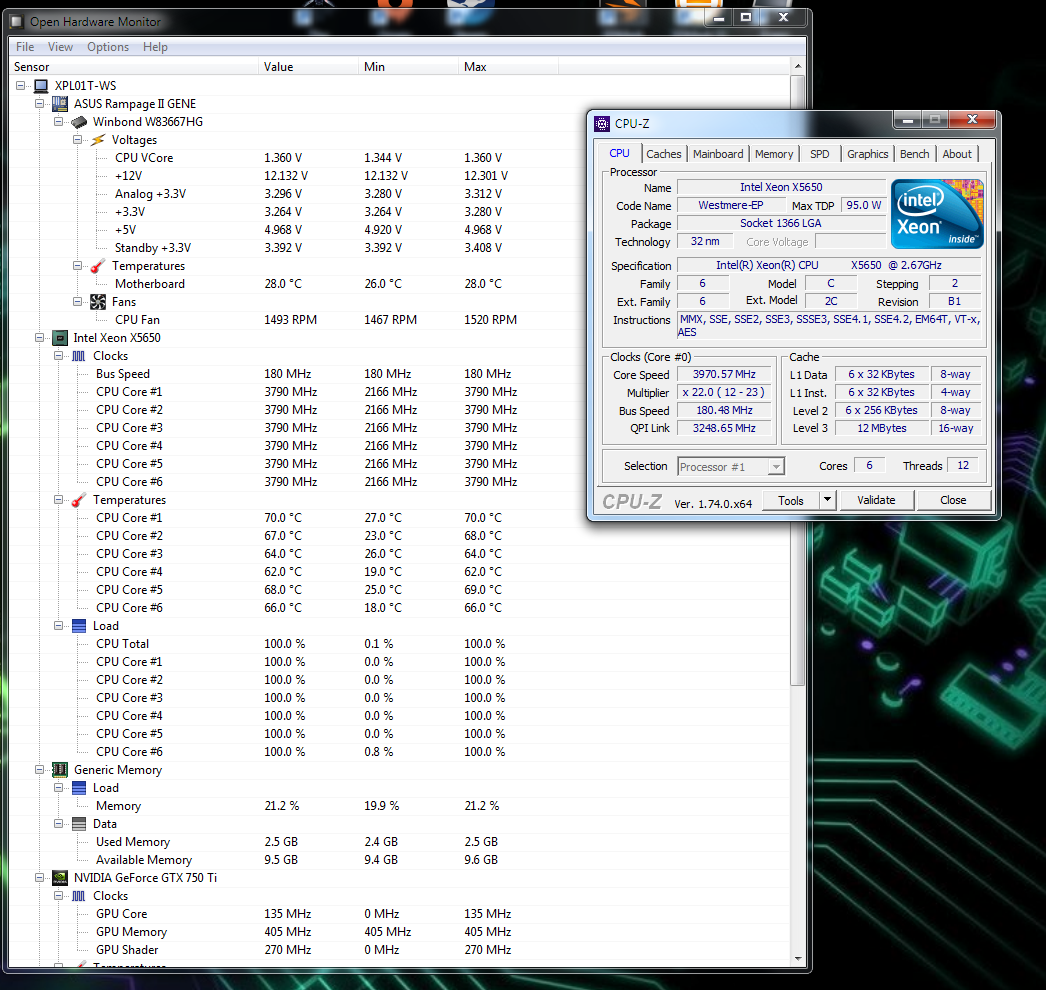The width and height of the screenshot is (1046, 990).
Task: Click the blue Load icon under Generic Memory
Action: click(x=79, y=788)
